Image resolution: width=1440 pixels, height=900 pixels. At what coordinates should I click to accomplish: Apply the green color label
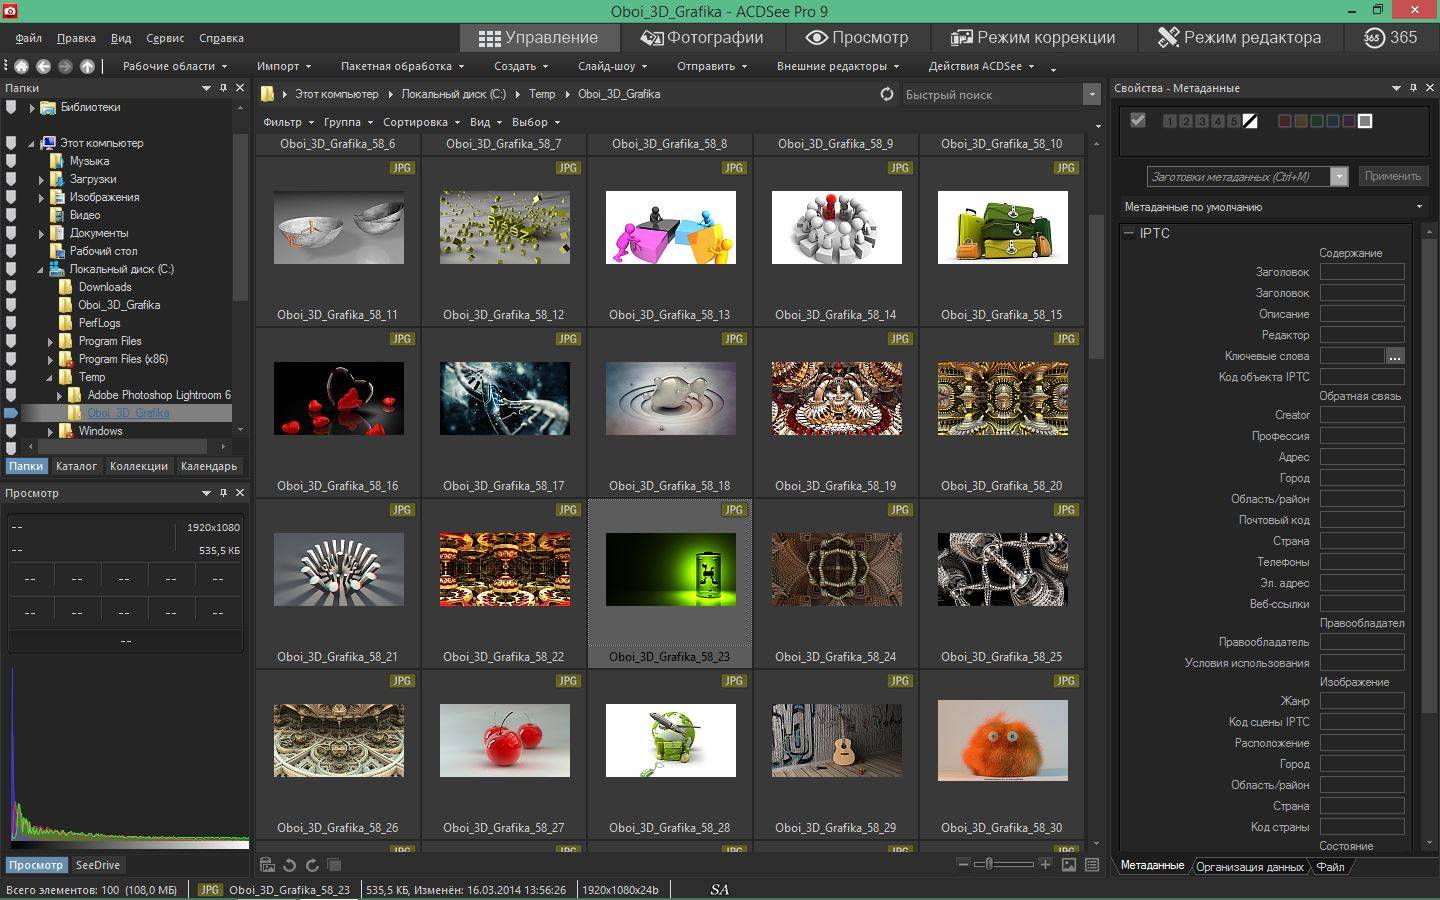pos(1317,121)
